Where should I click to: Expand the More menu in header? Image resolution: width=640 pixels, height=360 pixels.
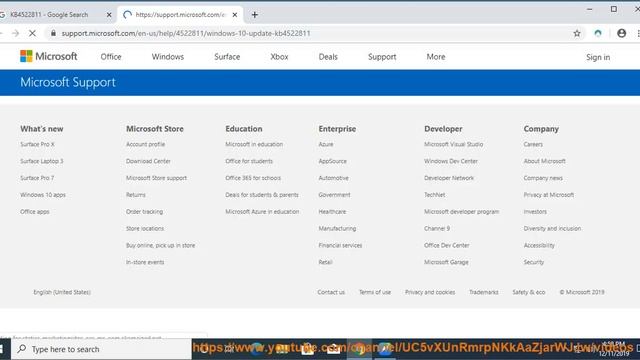tap(436, 57)
